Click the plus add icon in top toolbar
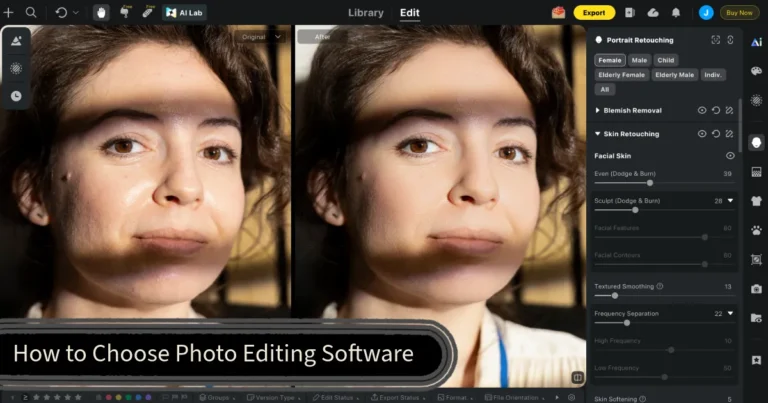768x403 pixels. pyautogui.click(x=8, y=12)
